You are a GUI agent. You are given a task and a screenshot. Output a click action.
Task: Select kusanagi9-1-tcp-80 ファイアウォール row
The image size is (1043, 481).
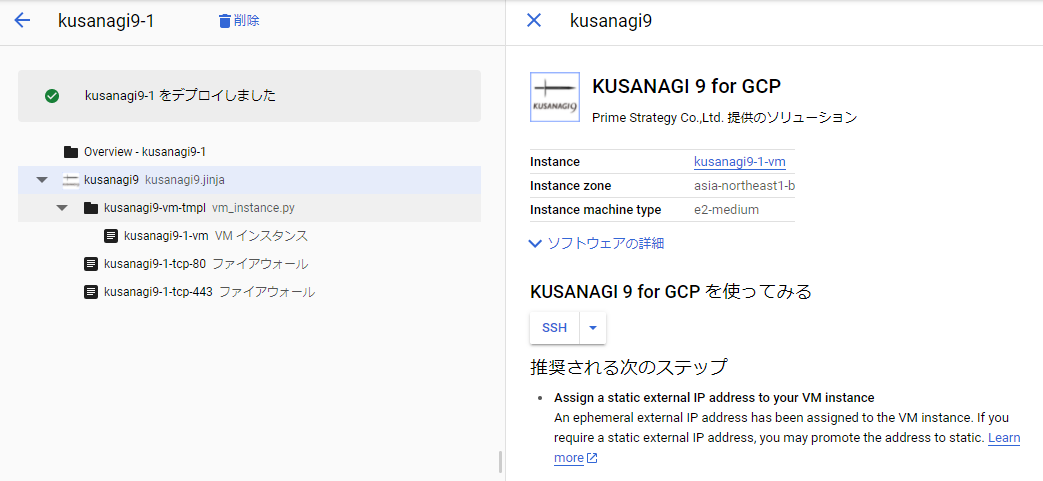249,264
